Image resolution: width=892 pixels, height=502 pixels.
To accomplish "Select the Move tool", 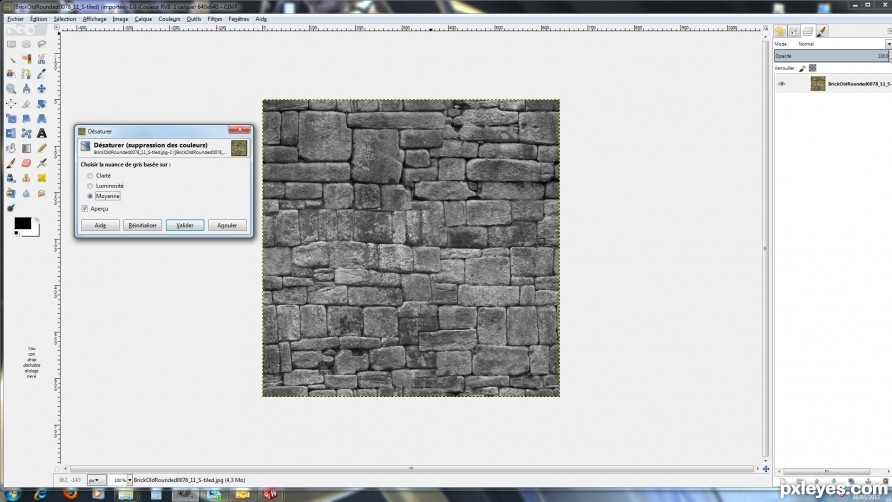I will [x=42, y=89].
